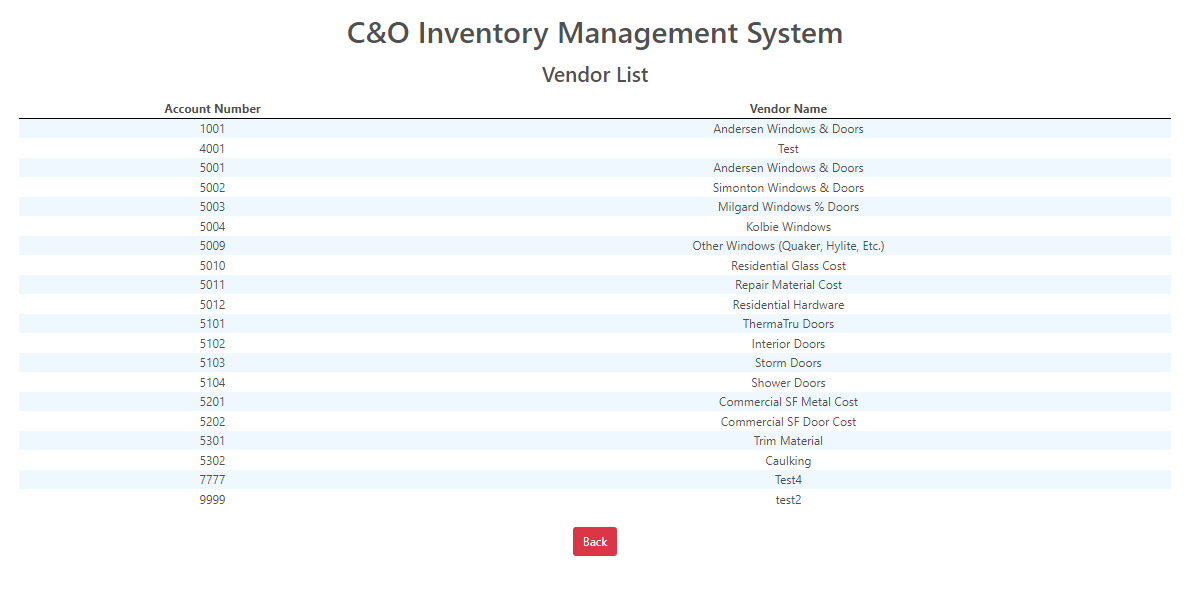This screenshot has height=597, width=1203.
Task: Sort by the Account Number column header
Action: [212, 108]
